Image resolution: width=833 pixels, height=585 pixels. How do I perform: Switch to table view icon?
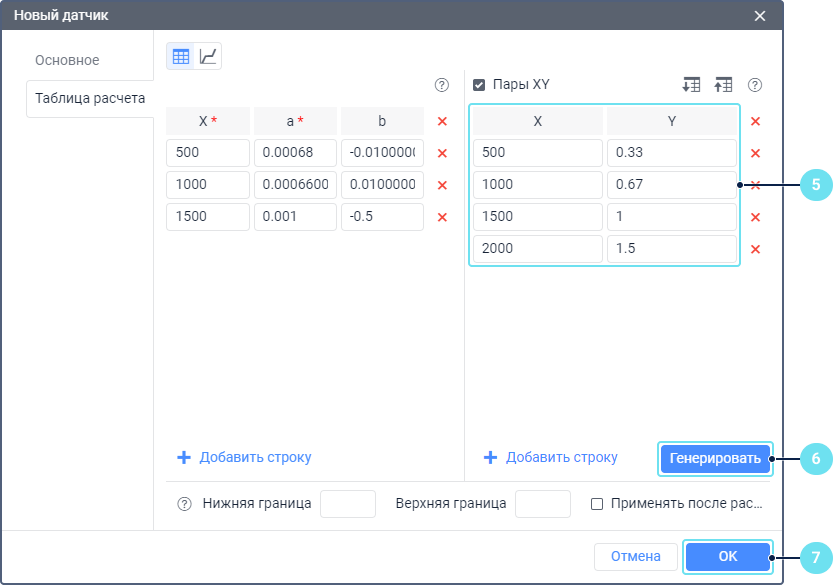[x=181, y=57]
